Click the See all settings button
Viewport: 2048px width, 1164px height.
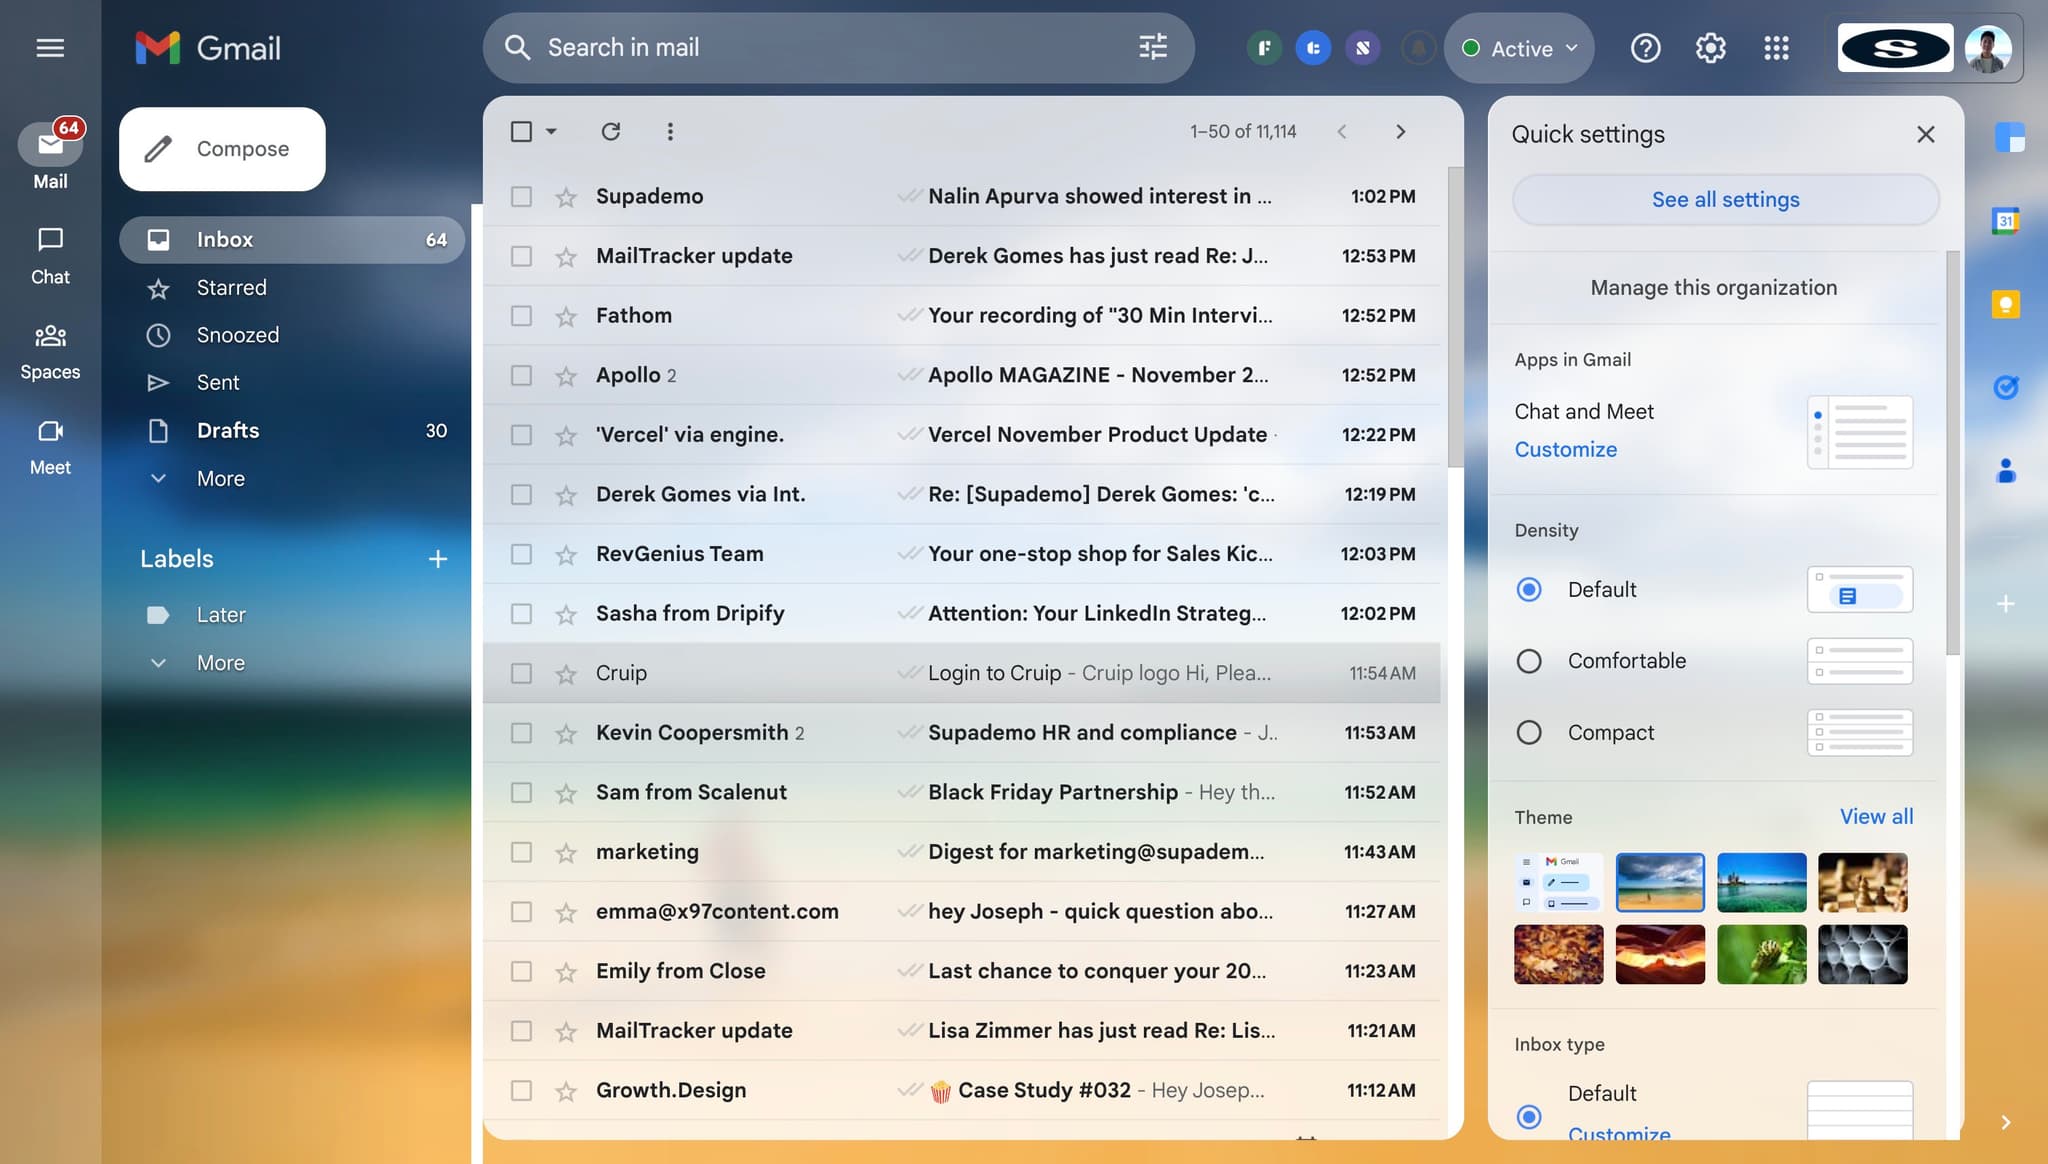click(1725, 200)
